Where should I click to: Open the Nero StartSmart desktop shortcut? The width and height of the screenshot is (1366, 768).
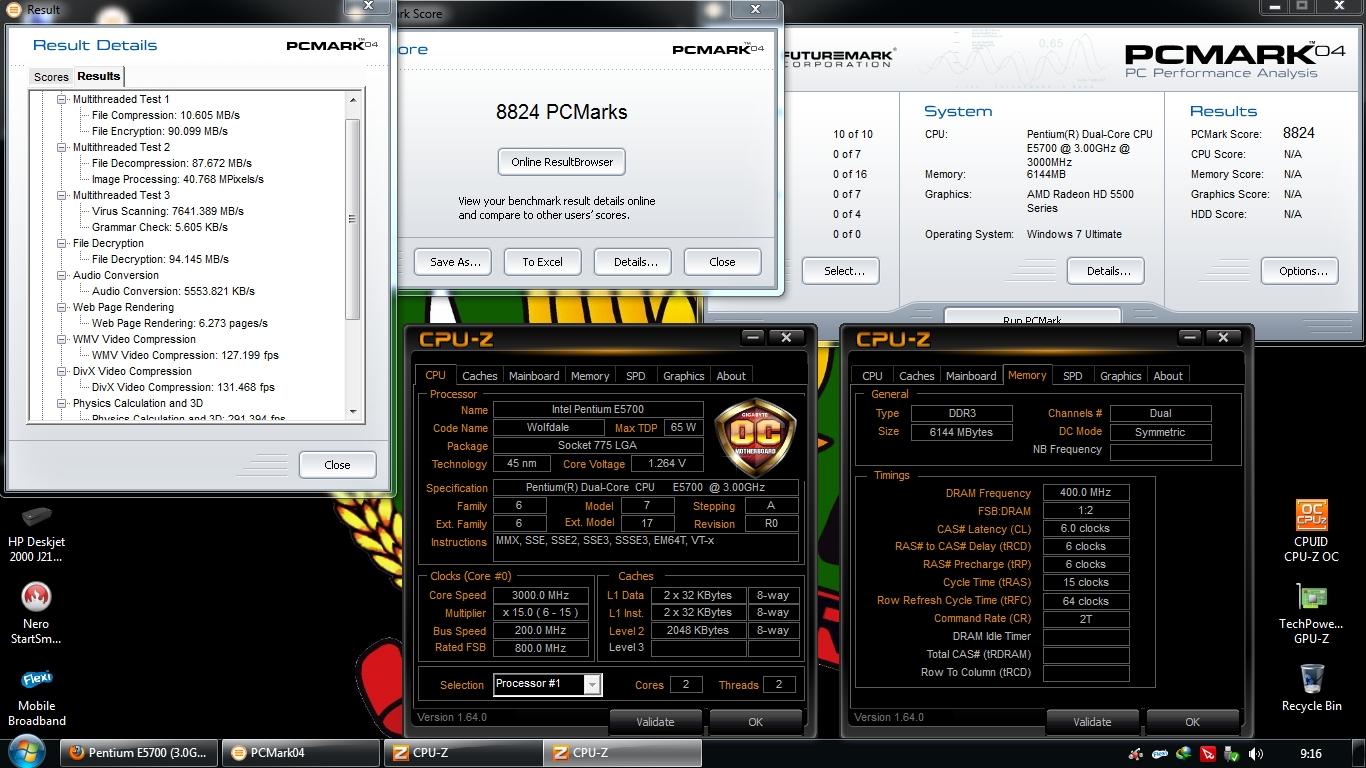[36, 614]
